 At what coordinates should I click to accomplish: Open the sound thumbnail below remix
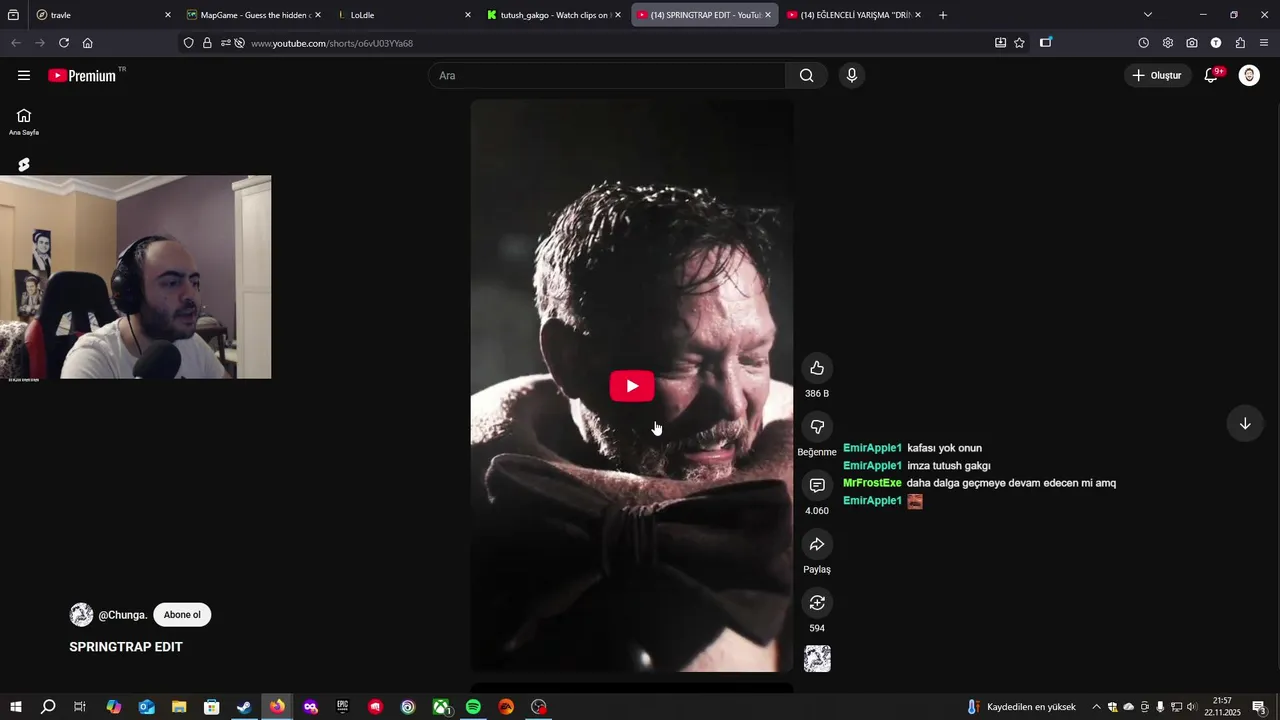[817, 659]
